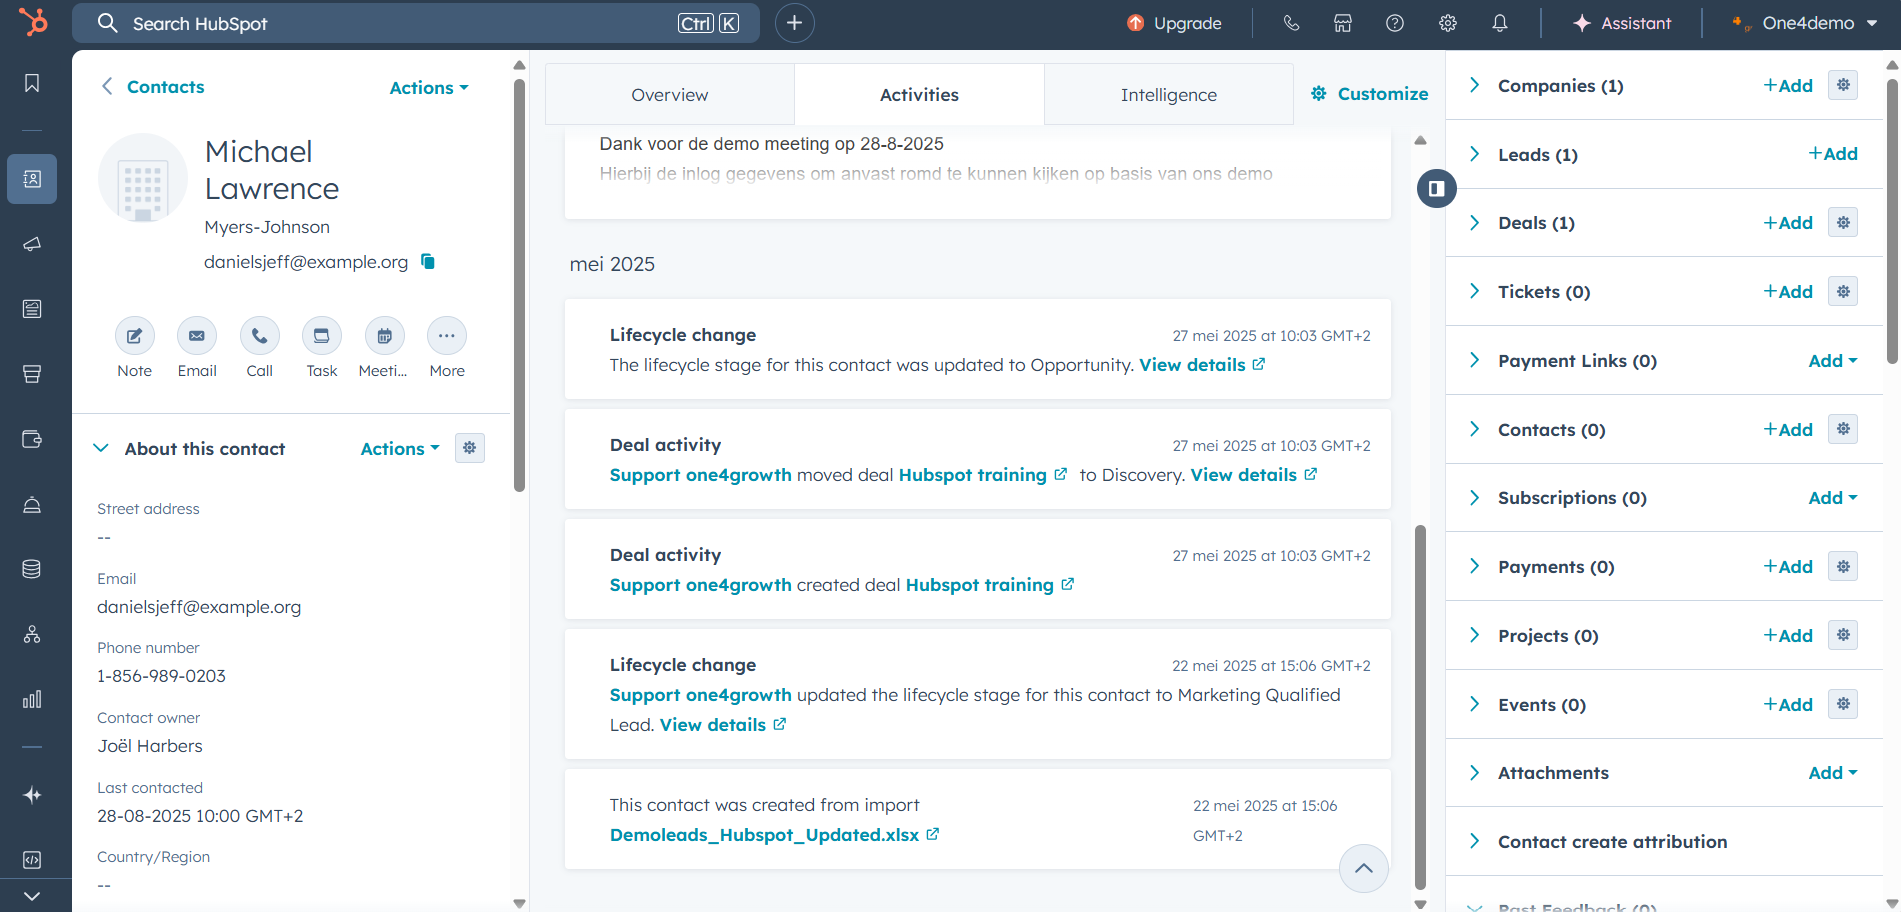The height and width of the screenshot is (912, 1901).
Task: Open the notifications bell icon
Action: tap(1499, 23)
